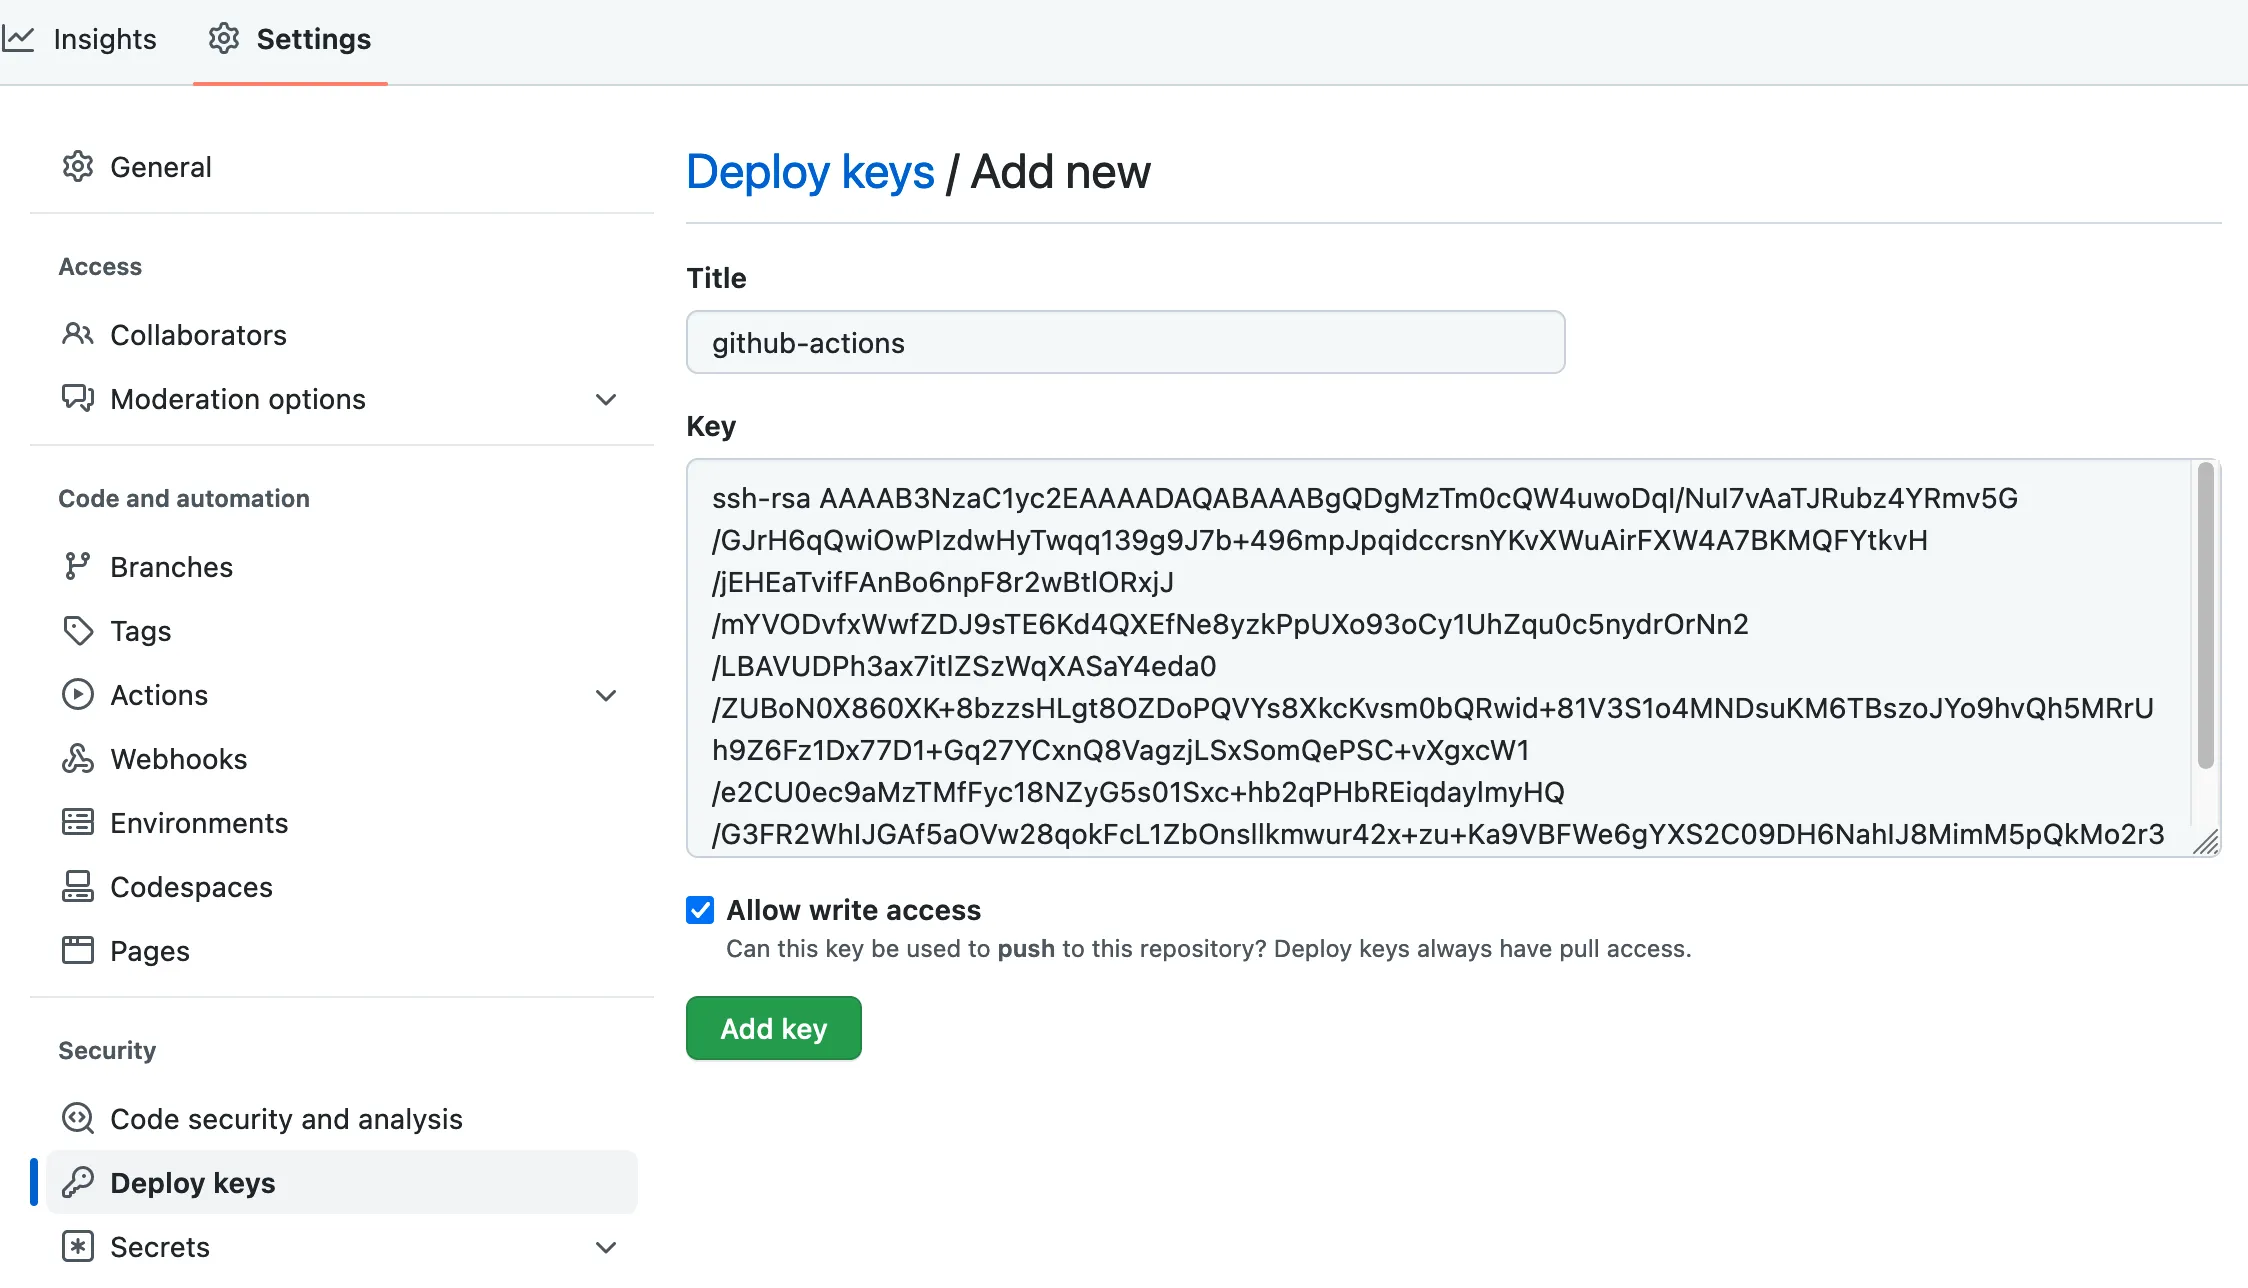Open Collaborators via its people icon
Image resolution: width=2248 pixels, height=1288 pixels.
tap(78, 334)
